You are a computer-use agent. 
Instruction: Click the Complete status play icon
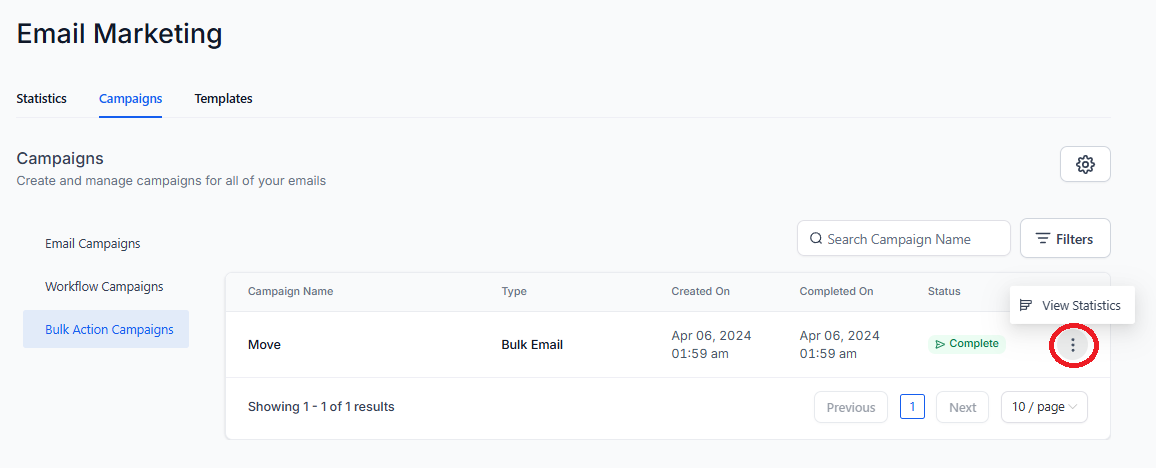click(940, 344)
